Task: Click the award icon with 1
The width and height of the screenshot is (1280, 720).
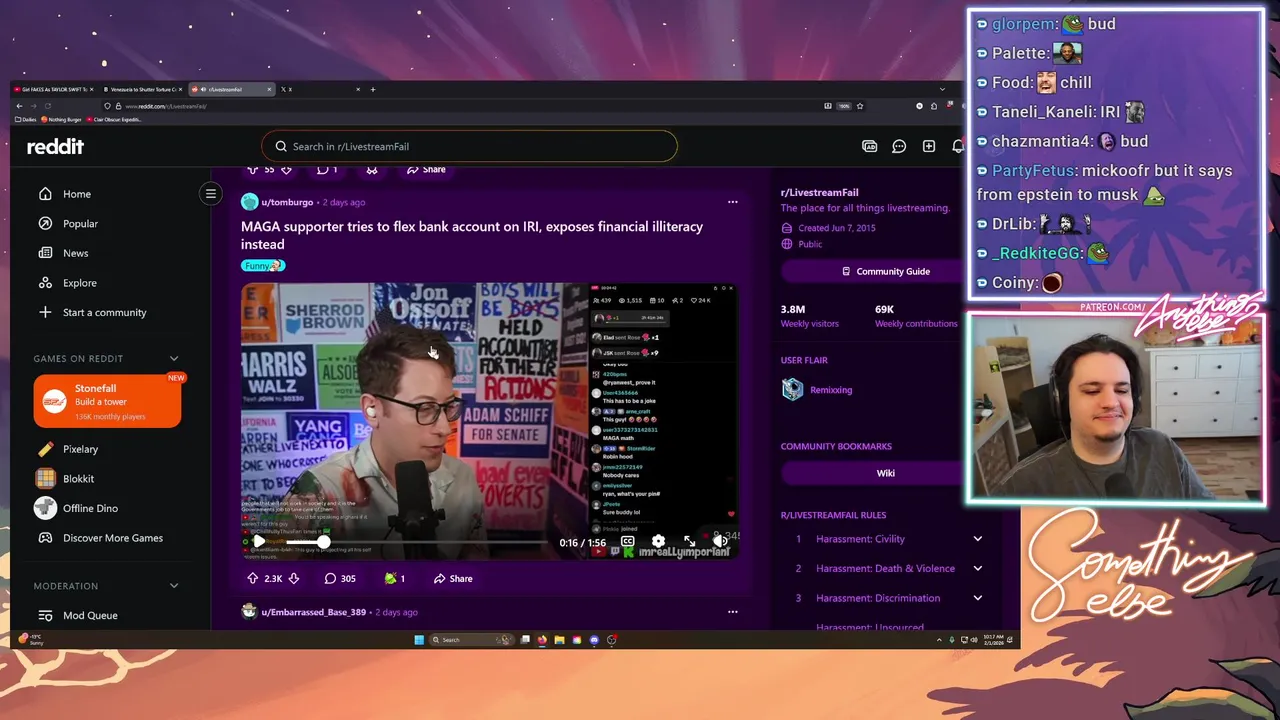Action: tap(395, 578)
